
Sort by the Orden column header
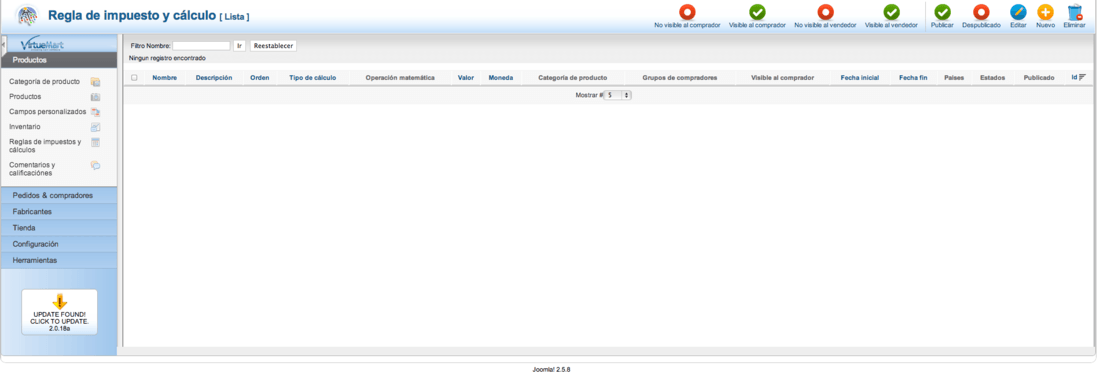point(260,78)
